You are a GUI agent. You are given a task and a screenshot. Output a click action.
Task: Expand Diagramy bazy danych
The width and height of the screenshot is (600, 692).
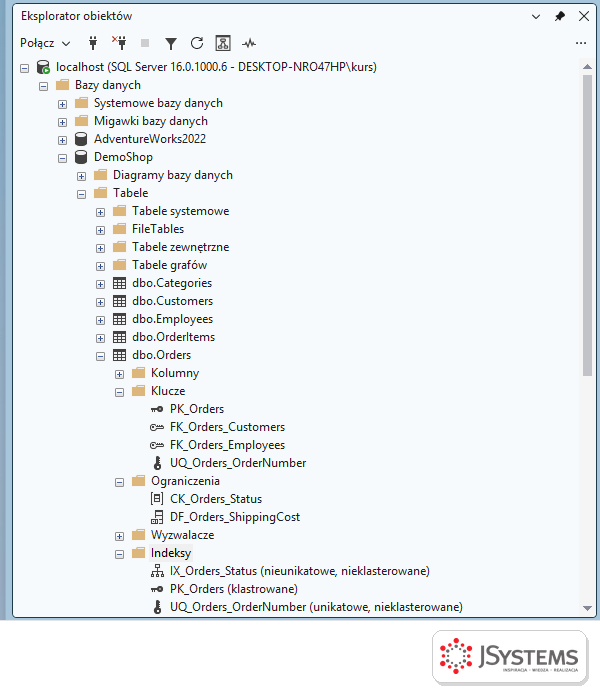81,176
